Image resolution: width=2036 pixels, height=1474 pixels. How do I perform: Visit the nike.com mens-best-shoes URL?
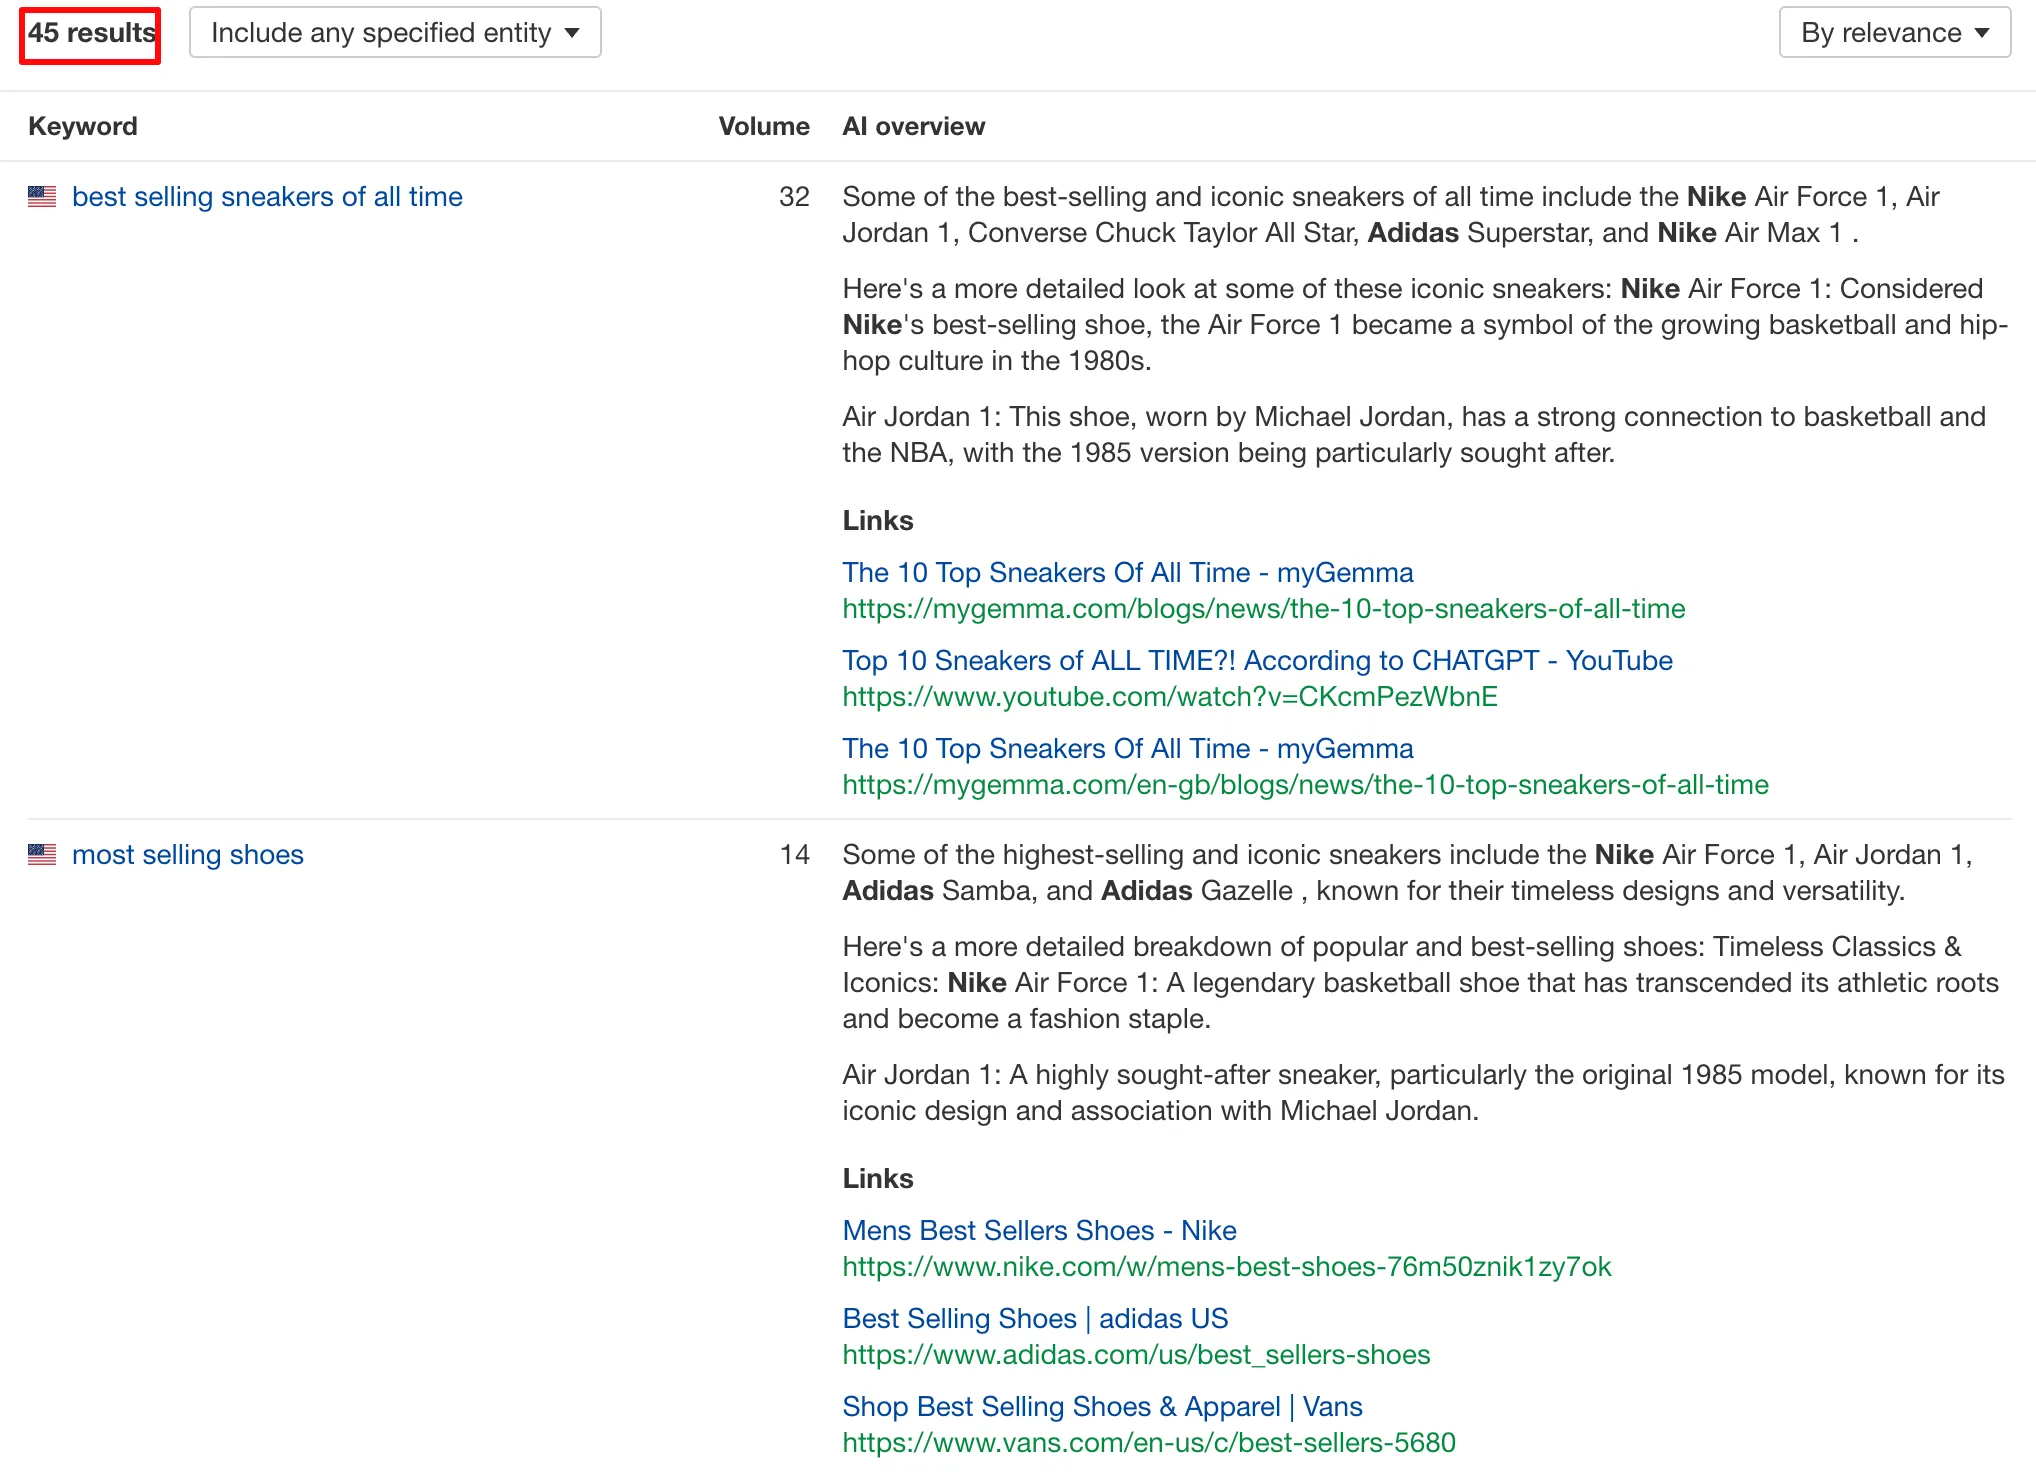(x=1227, y=1267)
